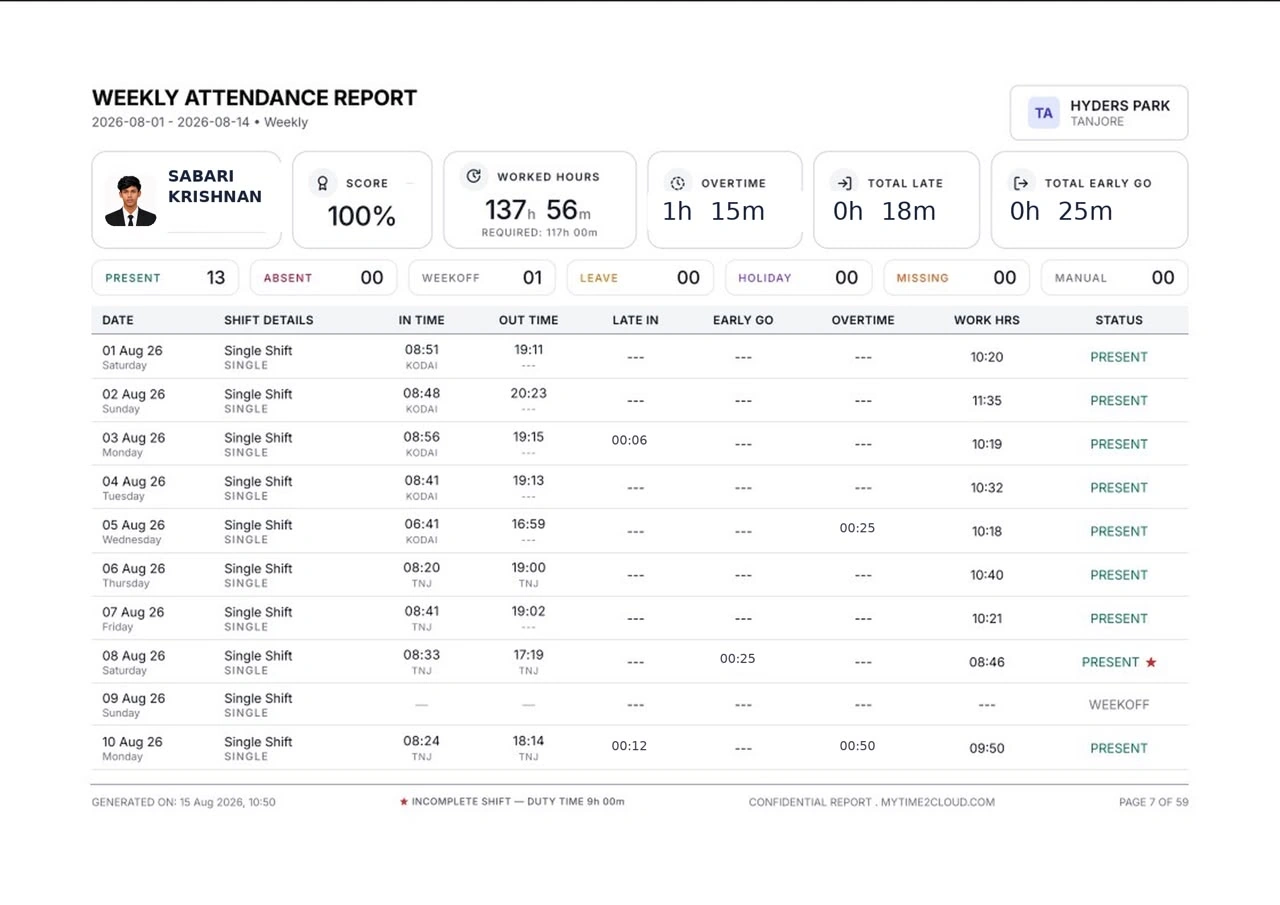Click in time 06:41 on 05 Aug

click(x=422, y=524)
